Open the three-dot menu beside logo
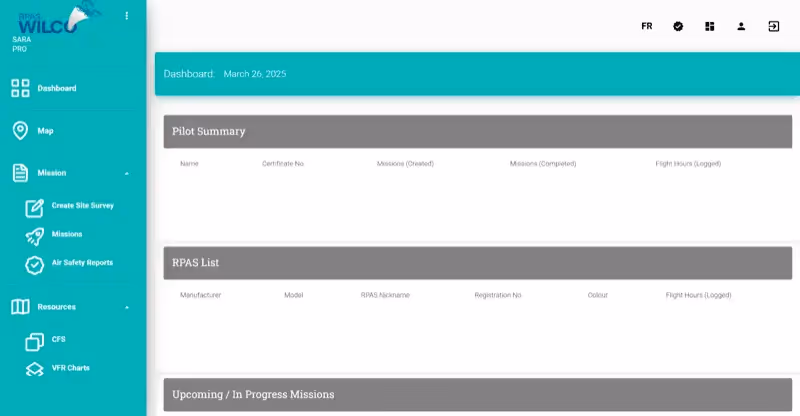The image size is (800, 416). [126, 16]
